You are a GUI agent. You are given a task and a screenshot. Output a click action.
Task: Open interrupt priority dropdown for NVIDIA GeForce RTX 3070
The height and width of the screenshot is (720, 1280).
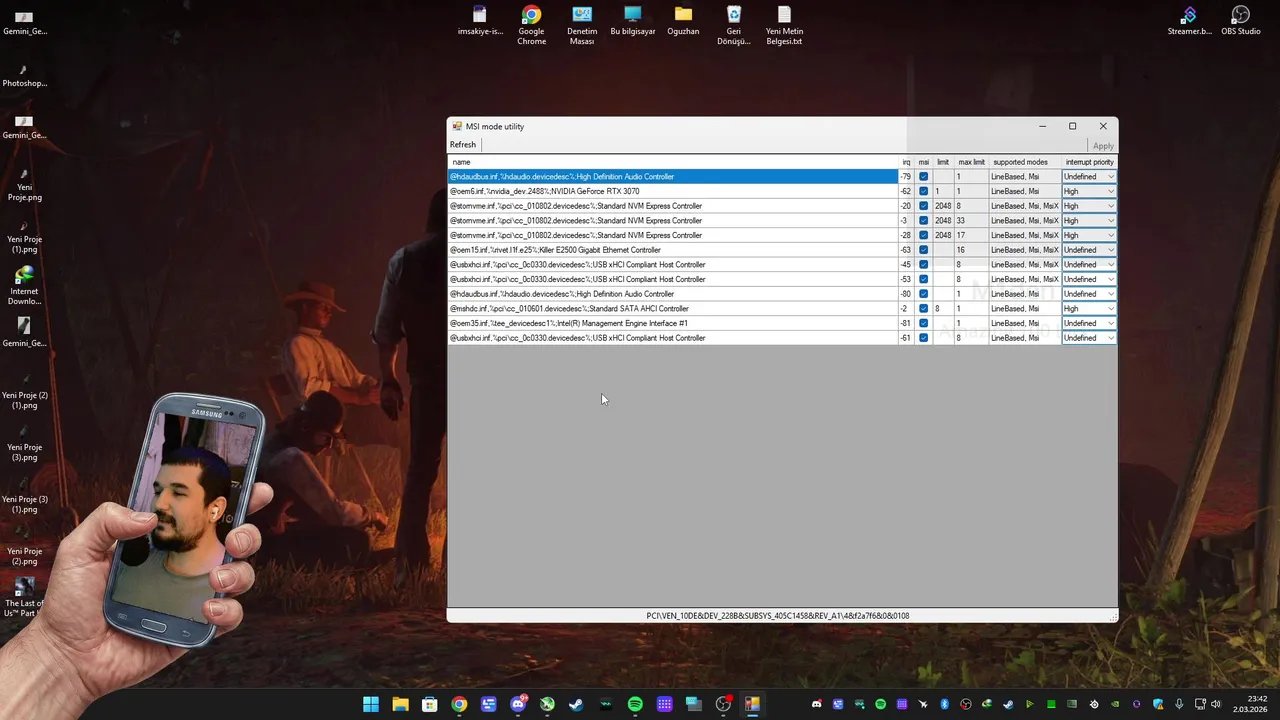coord(1089,191)
